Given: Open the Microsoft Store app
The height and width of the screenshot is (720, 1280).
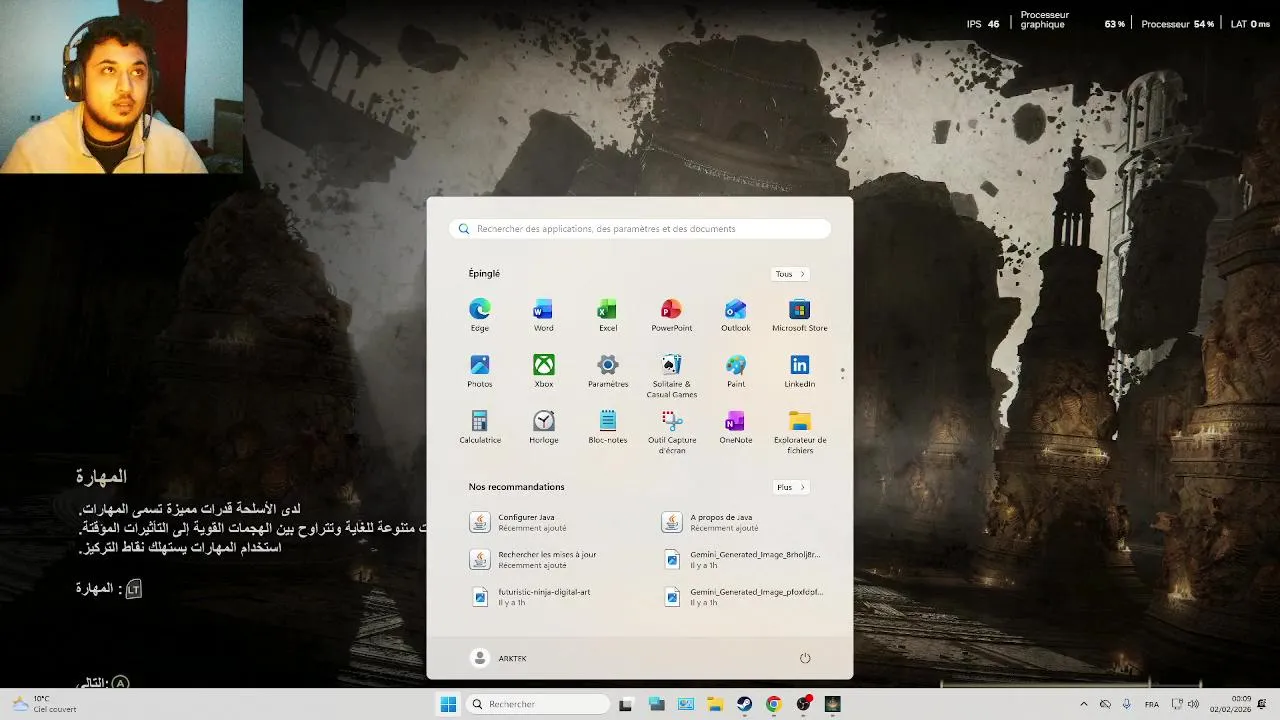Looking at the screenshot, I should pyautogui.click(x=799, y=315).
